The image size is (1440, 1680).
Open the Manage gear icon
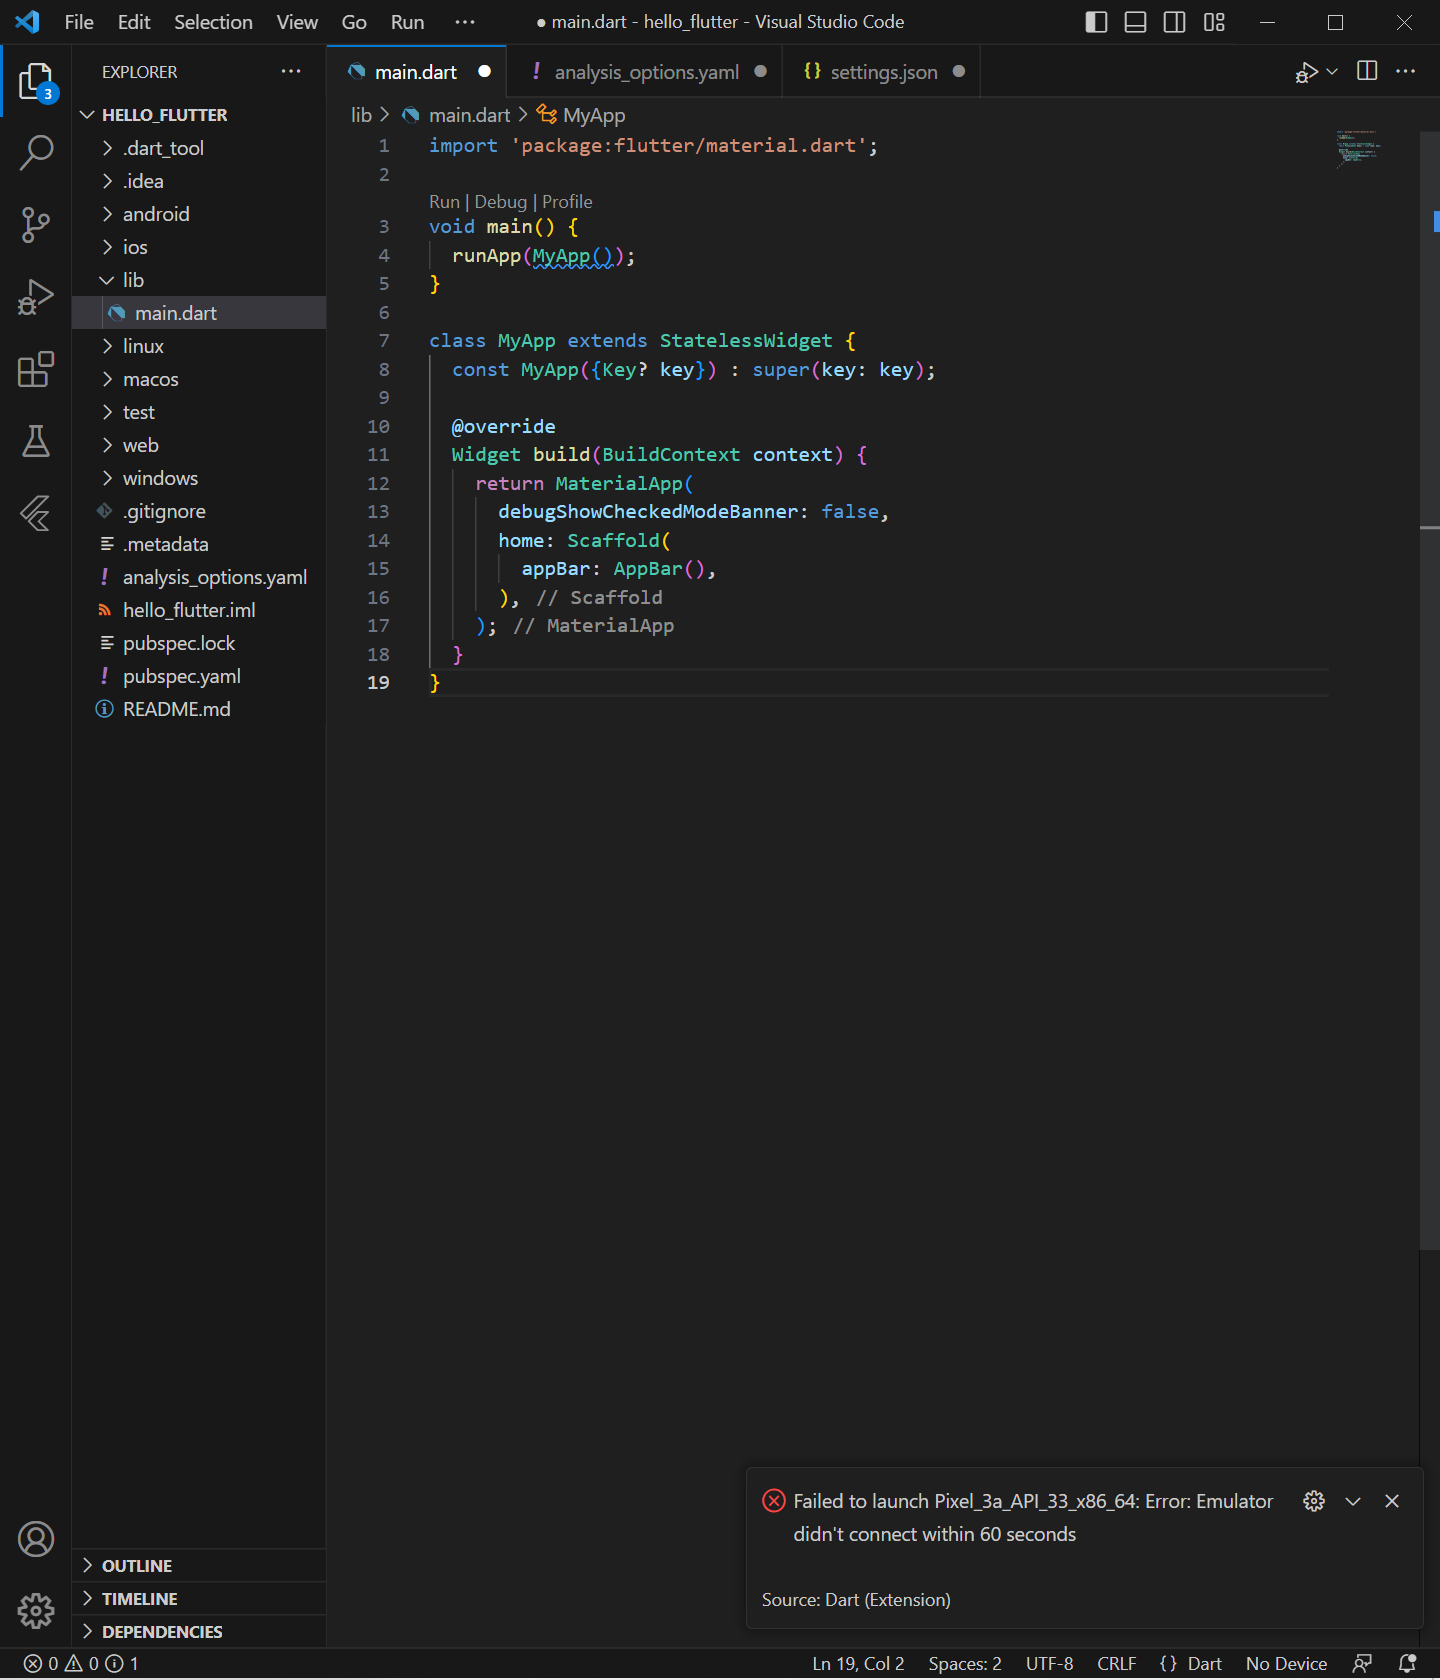(x=36, y=1611)
